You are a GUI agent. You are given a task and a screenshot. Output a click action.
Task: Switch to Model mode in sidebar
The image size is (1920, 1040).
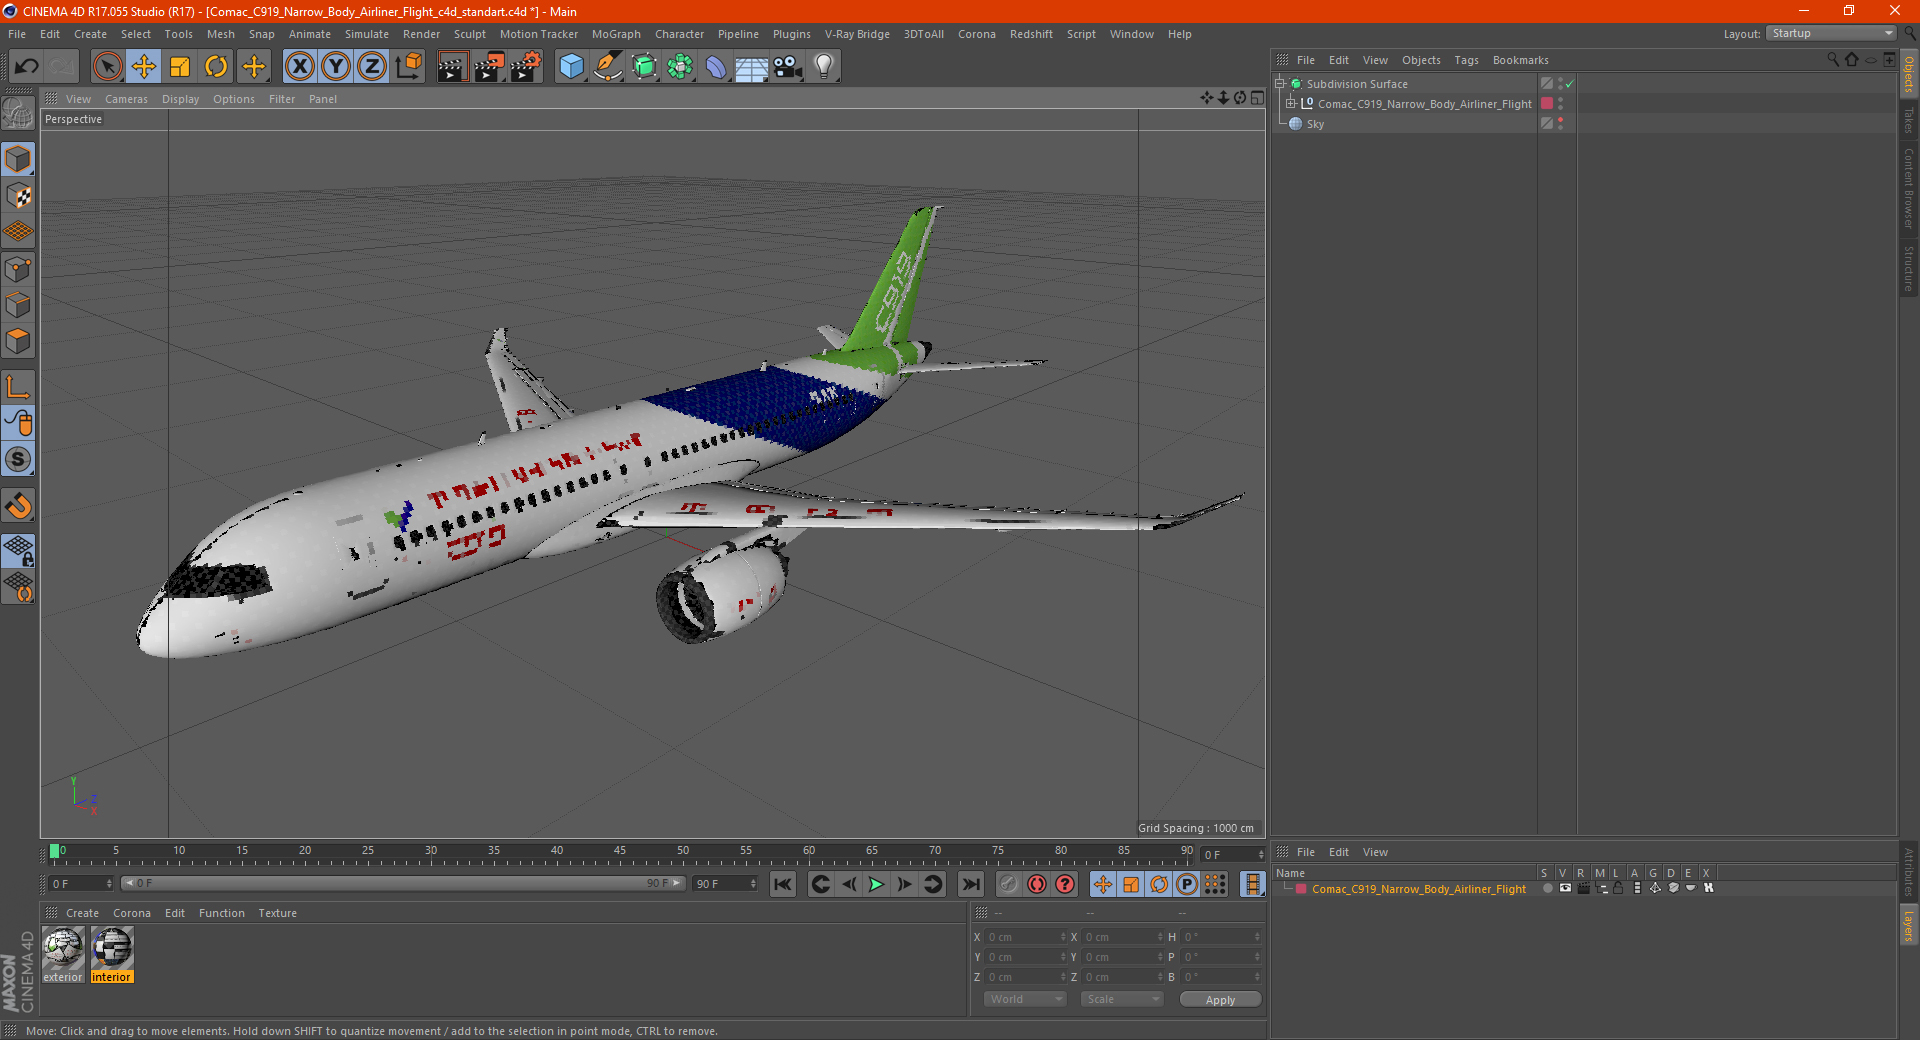point(18,159)
